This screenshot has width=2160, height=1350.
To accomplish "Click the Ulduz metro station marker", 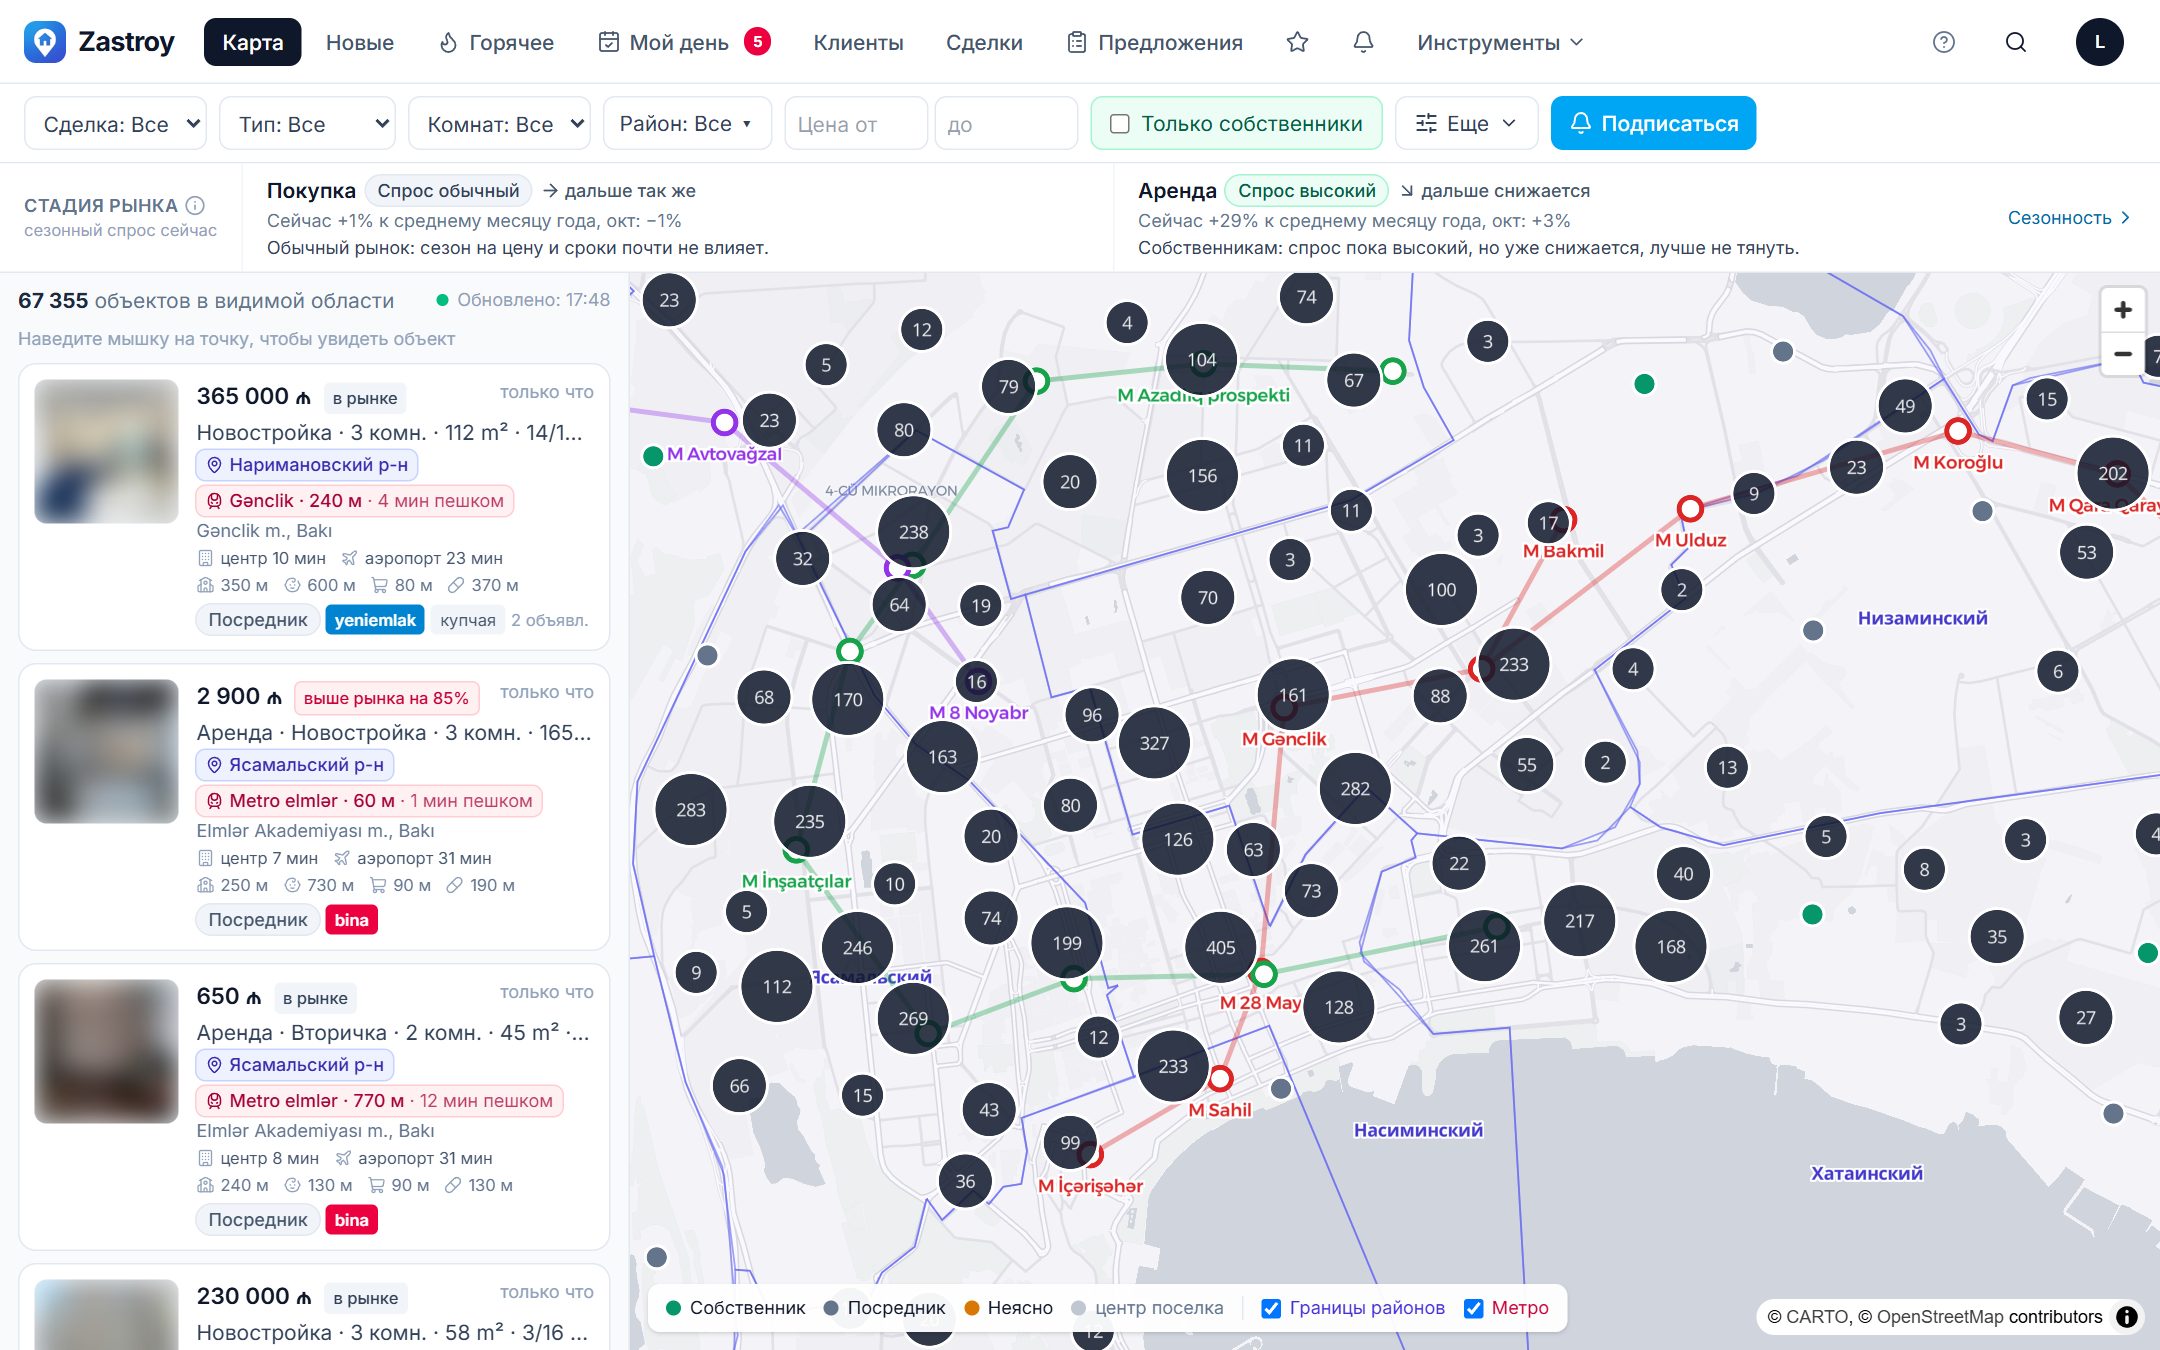I will click(x=1690, y=508).
